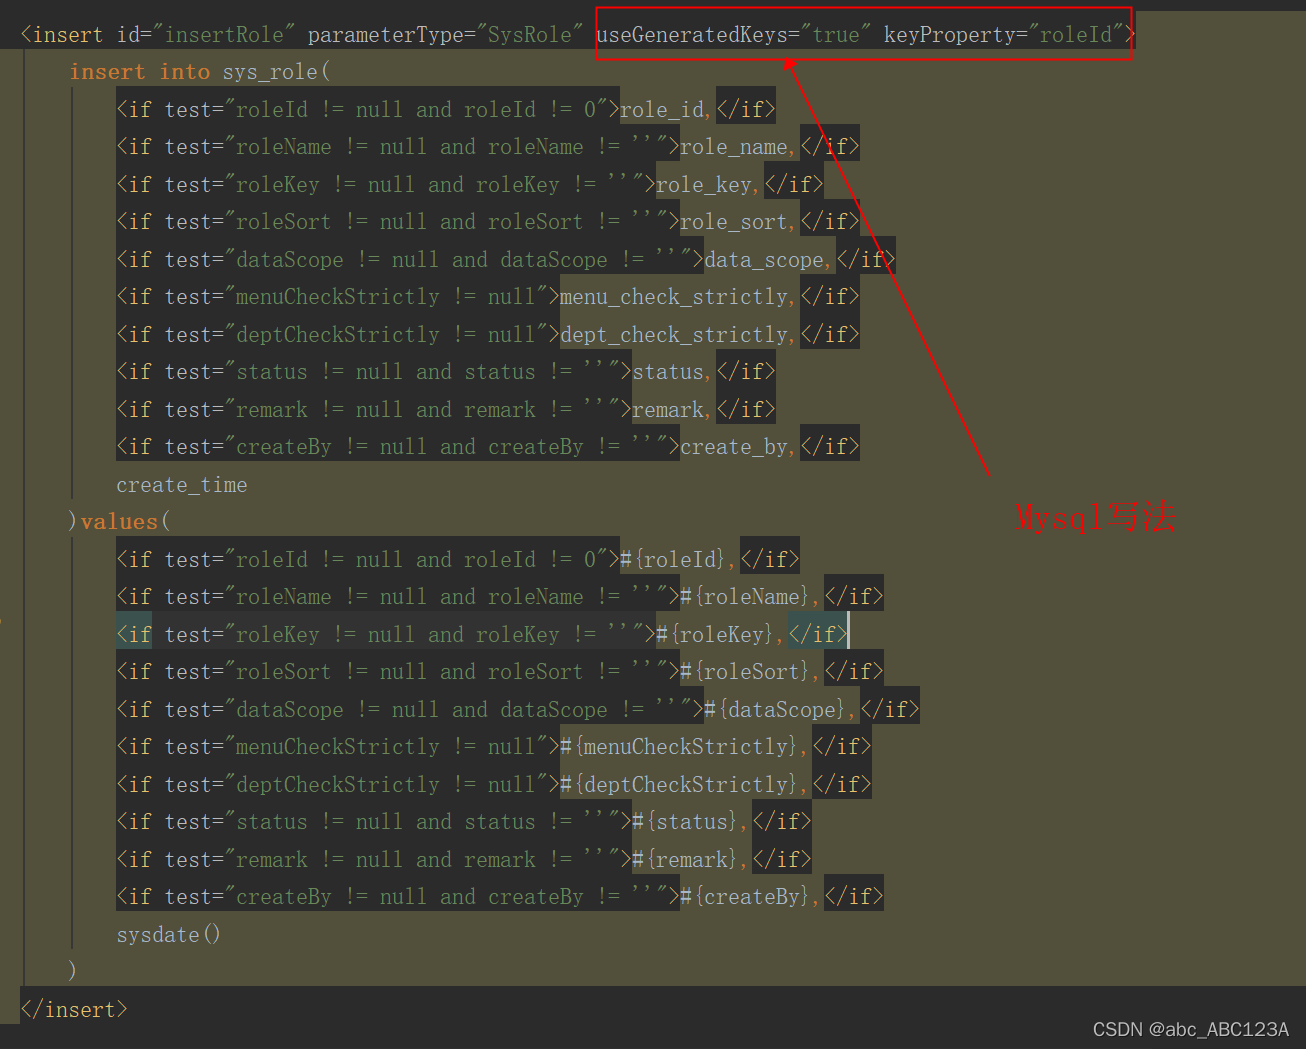
Task: Click closing </if> after create_by,
Action: point(830,447)
